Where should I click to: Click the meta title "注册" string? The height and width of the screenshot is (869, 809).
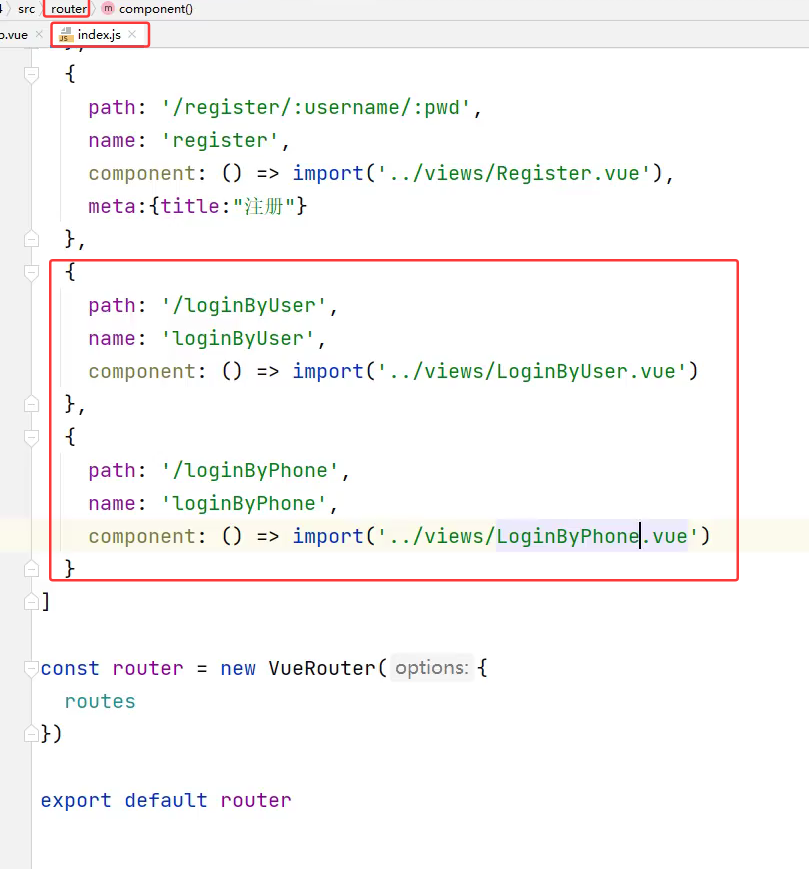pos(264,206)
